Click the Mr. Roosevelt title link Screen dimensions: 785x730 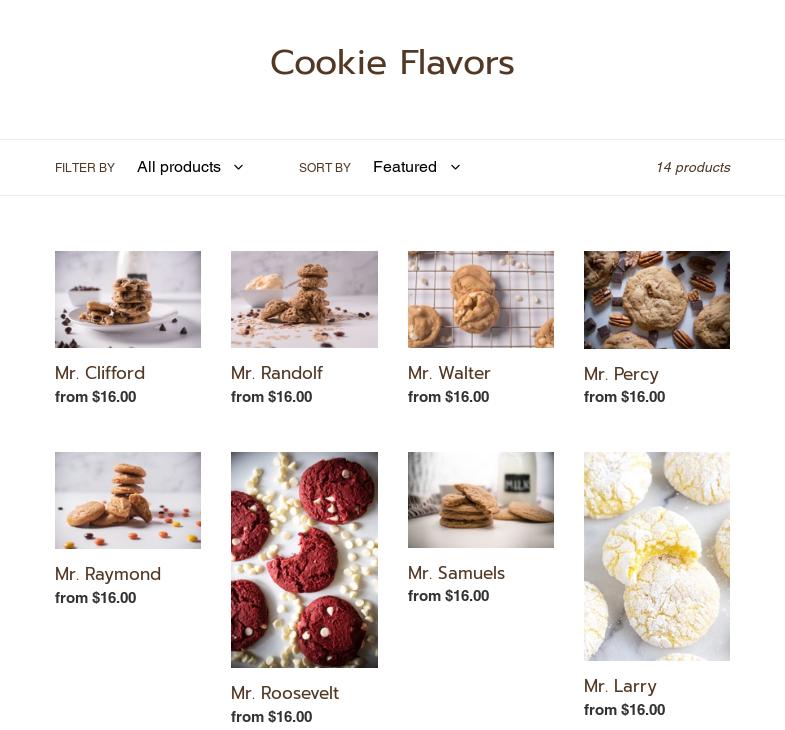(x=285, y=693)
